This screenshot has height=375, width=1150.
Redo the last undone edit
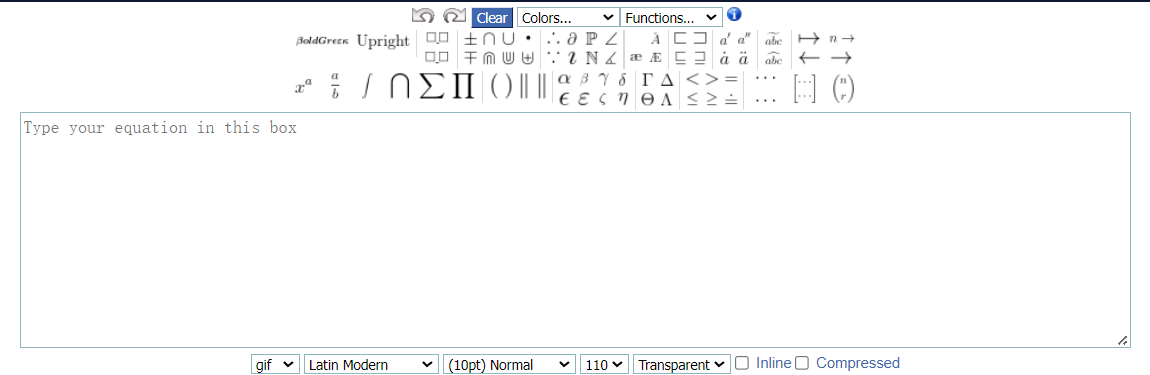point(455,16)
